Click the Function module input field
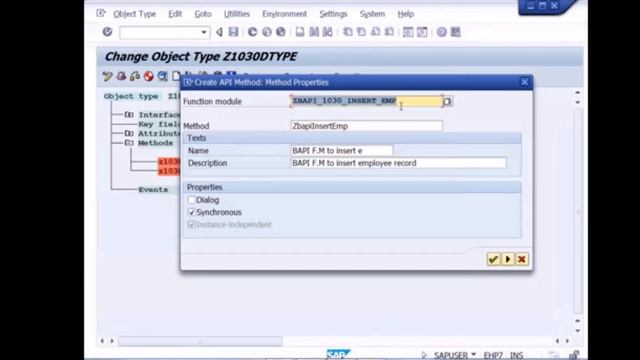640x360 pixels. point(367,101)
